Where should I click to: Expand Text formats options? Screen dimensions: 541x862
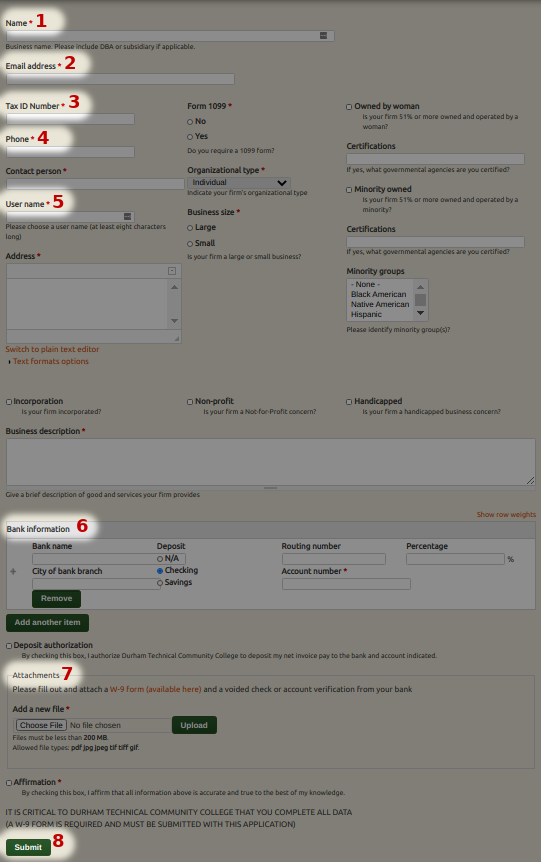pos(51,361)
